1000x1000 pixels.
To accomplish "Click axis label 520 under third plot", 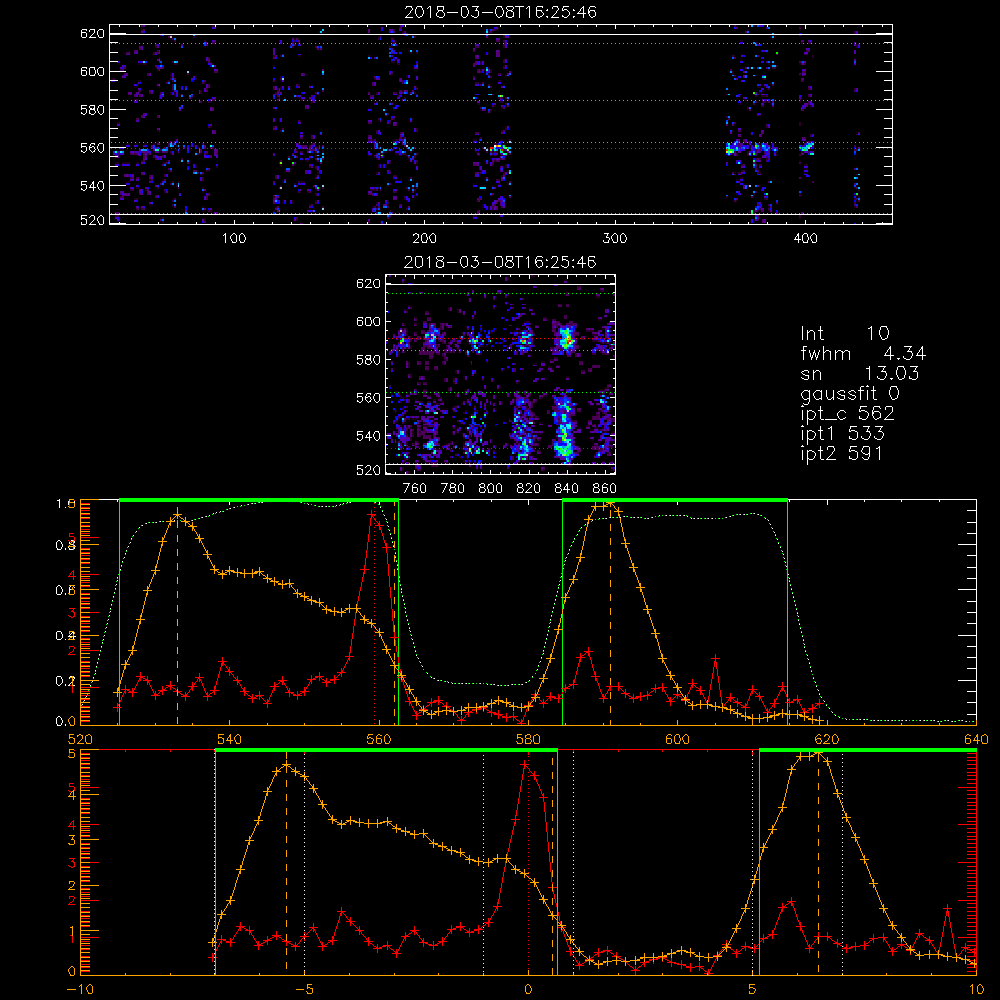I will coord(80,740).
